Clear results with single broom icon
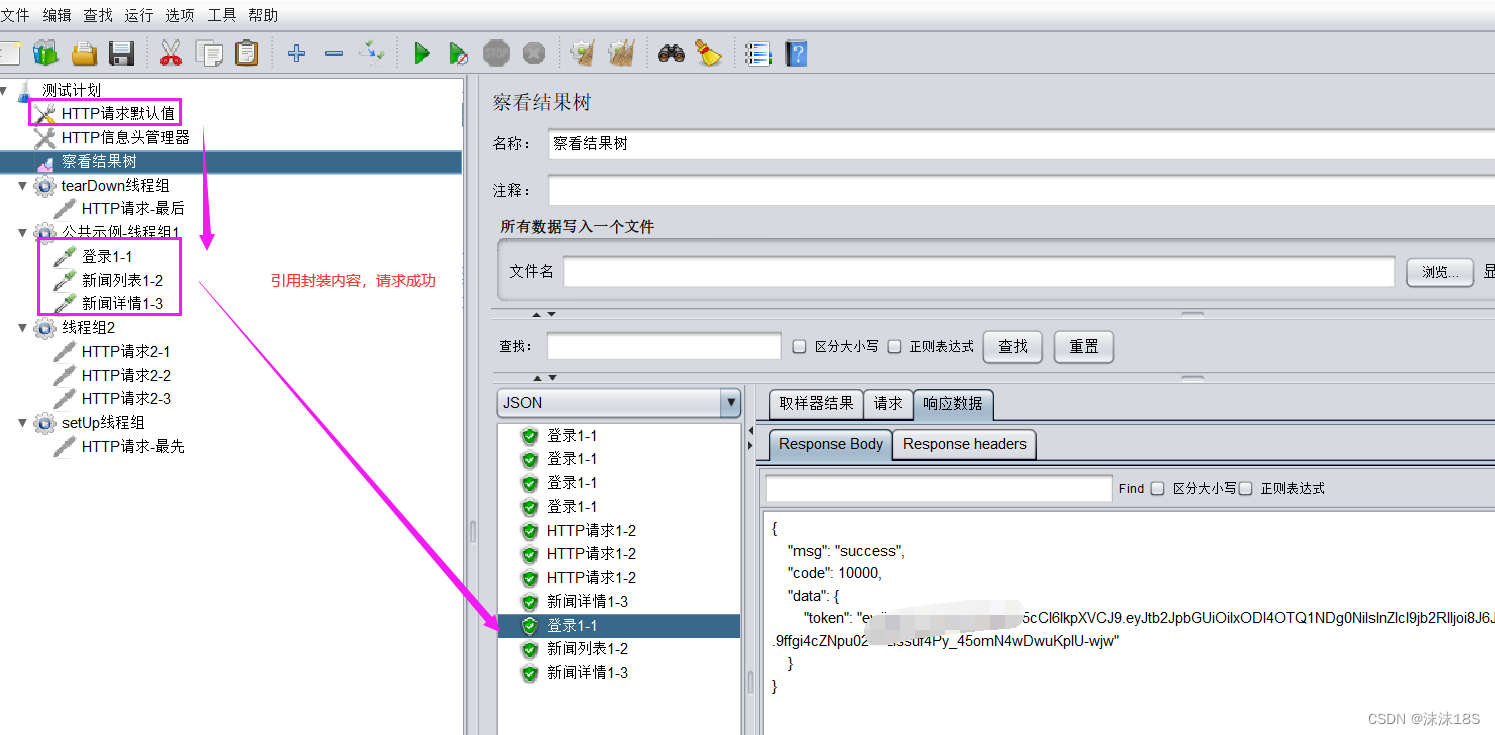 click(x=583, y=53)
